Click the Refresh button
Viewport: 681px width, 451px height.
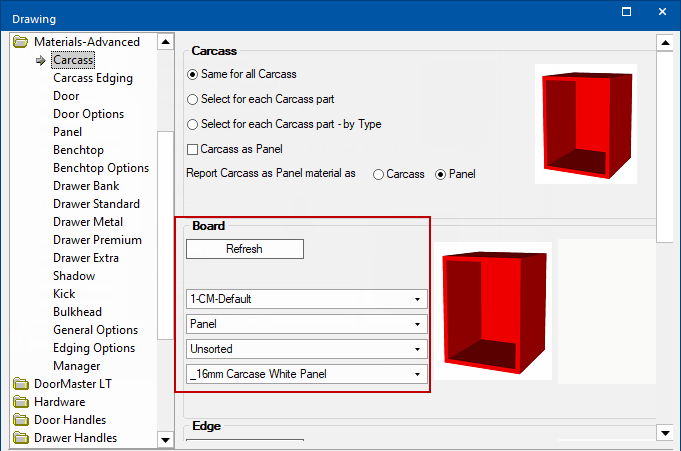[245, 249]
